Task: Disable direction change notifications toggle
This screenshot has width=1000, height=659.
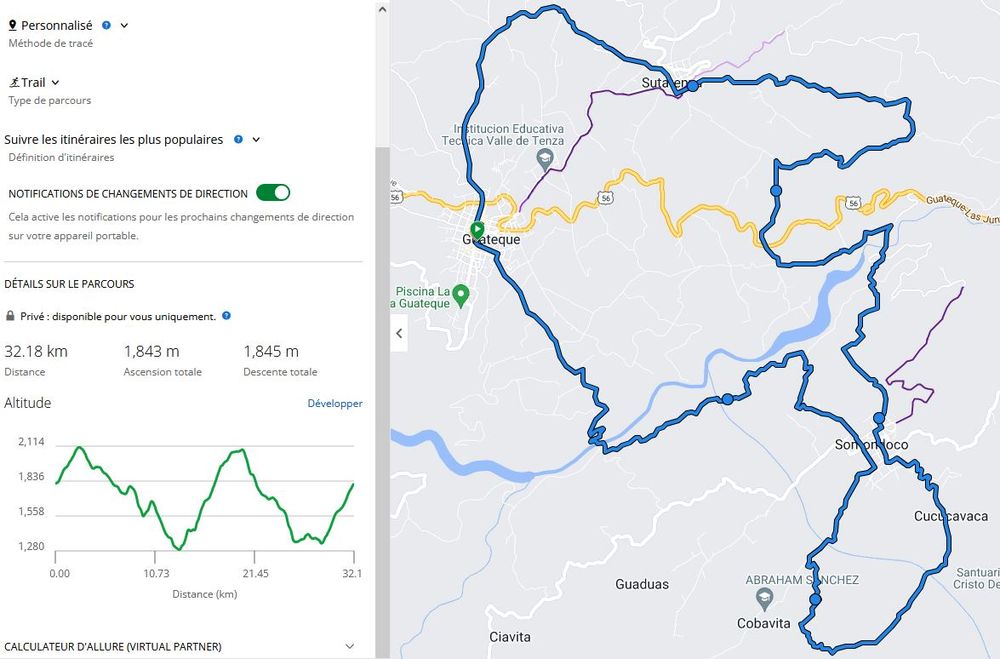Action: click(x=273, y=192)
